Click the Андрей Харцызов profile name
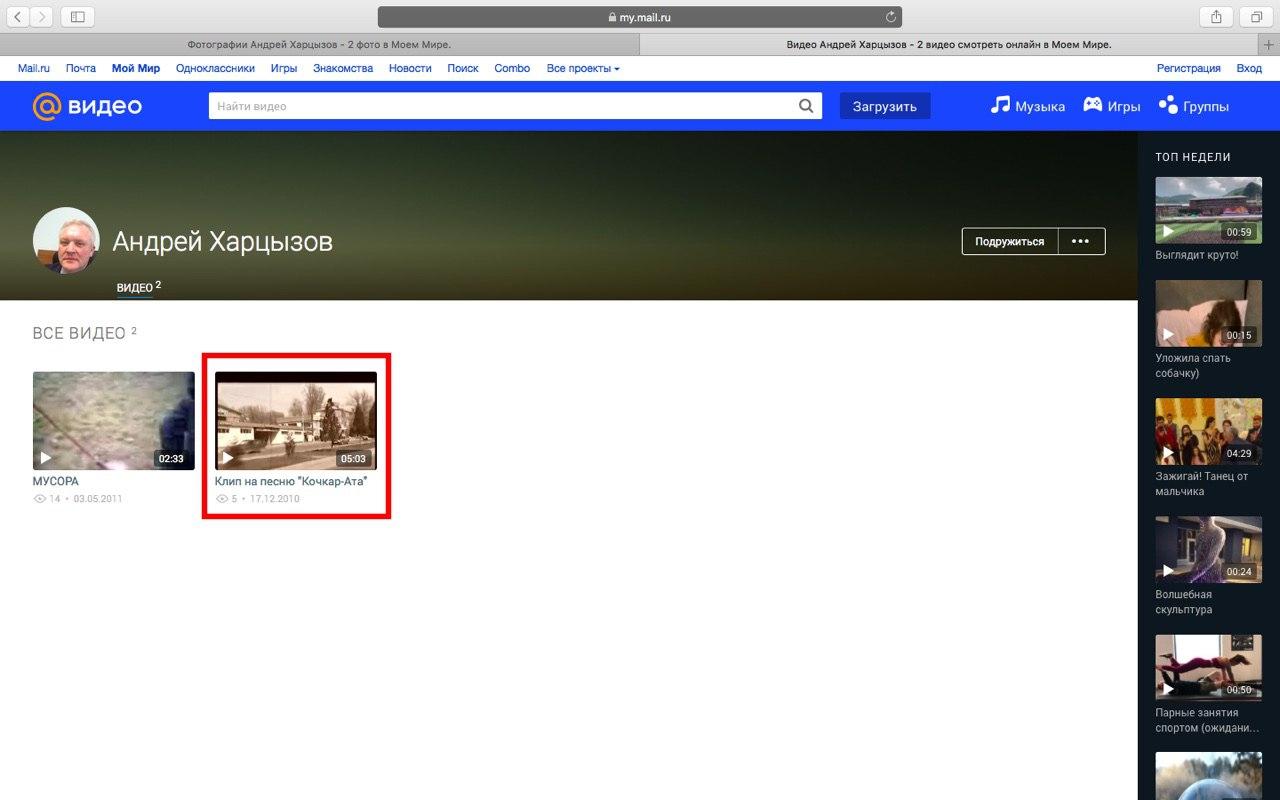 click(x=223, y=241)
